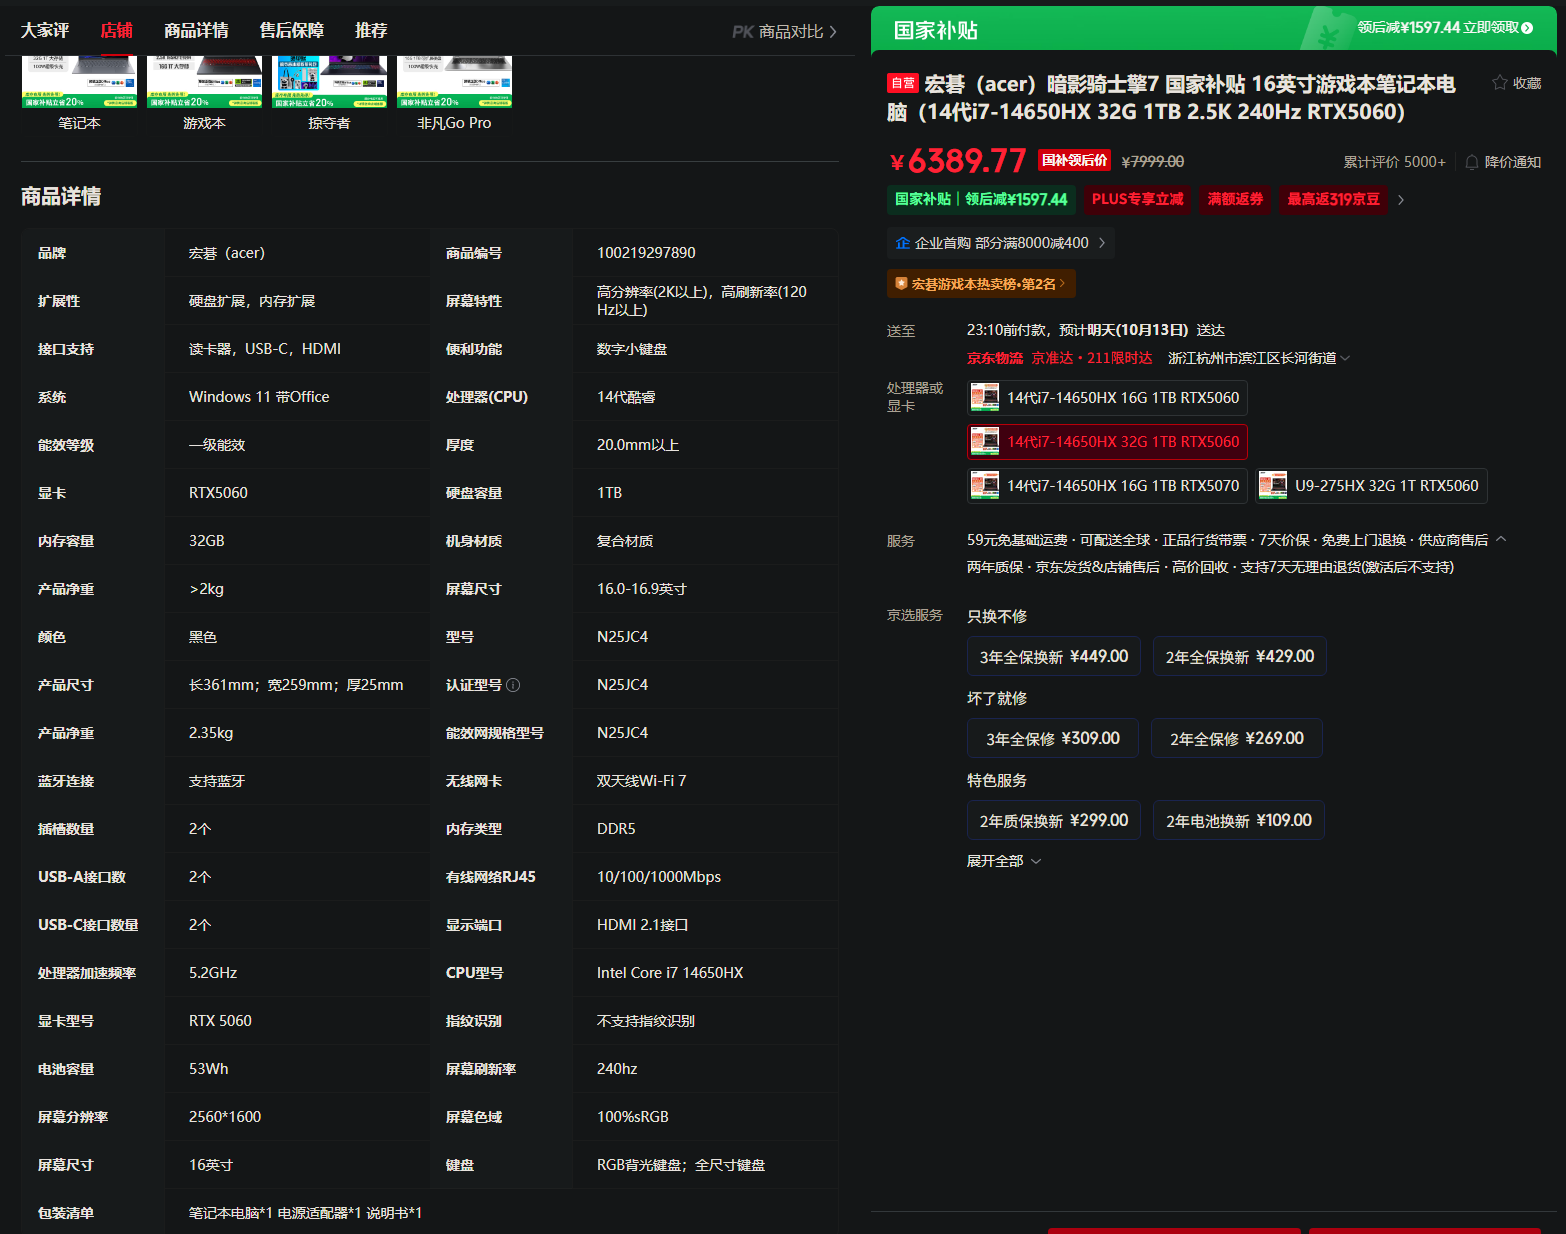Open the PK 商品对比 link
The image size is (1566, 1234).
[784, 32]
